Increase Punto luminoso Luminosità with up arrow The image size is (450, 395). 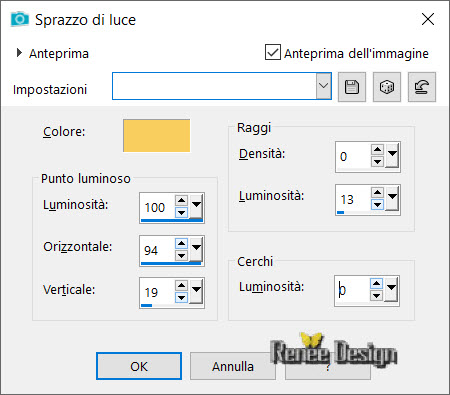181,200
